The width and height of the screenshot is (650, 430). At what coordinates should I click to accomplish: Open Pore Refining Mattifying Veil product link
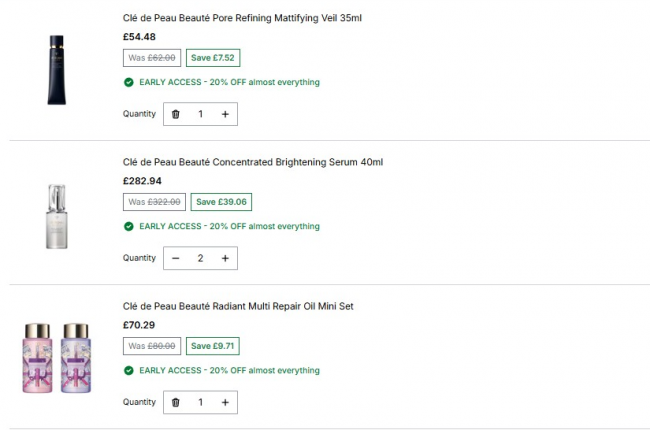[x=242, y=18]
